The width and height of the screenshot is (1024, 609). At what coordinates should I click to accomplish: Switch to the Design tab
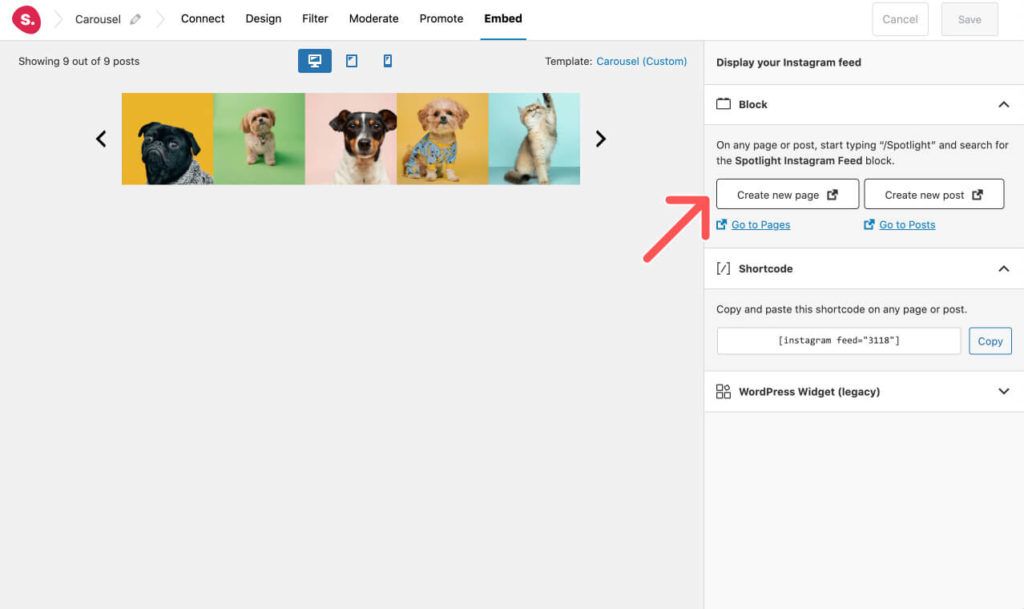tap(263, 18)
